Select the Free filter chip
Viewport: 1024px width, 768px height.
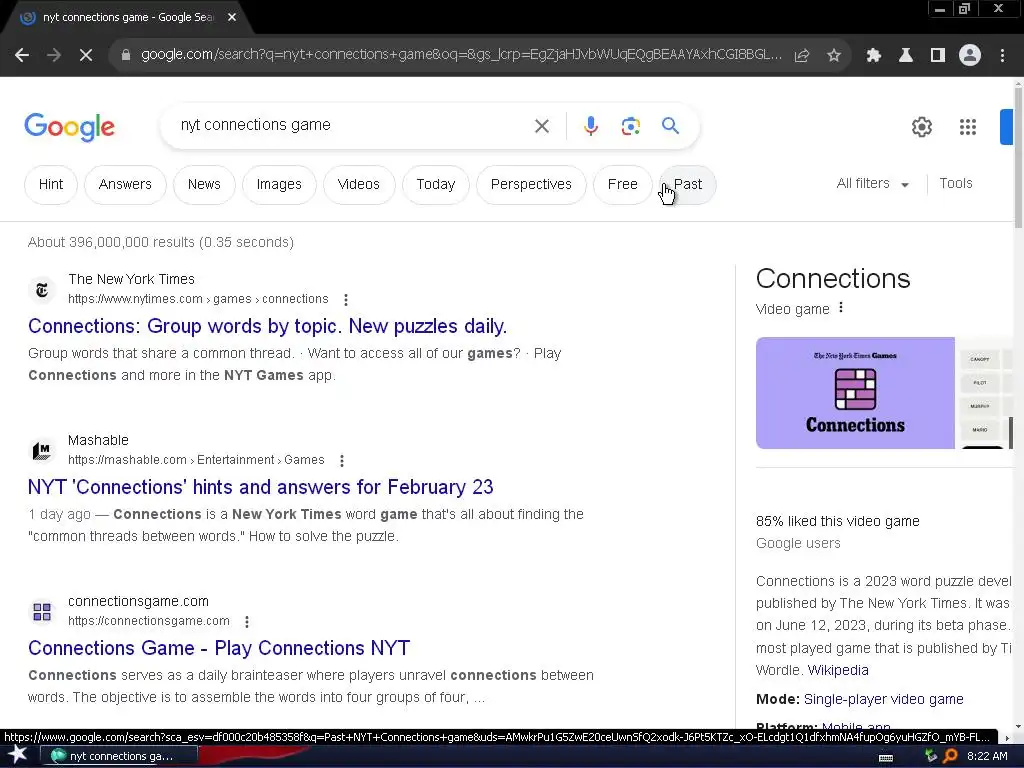coord(622,185)
